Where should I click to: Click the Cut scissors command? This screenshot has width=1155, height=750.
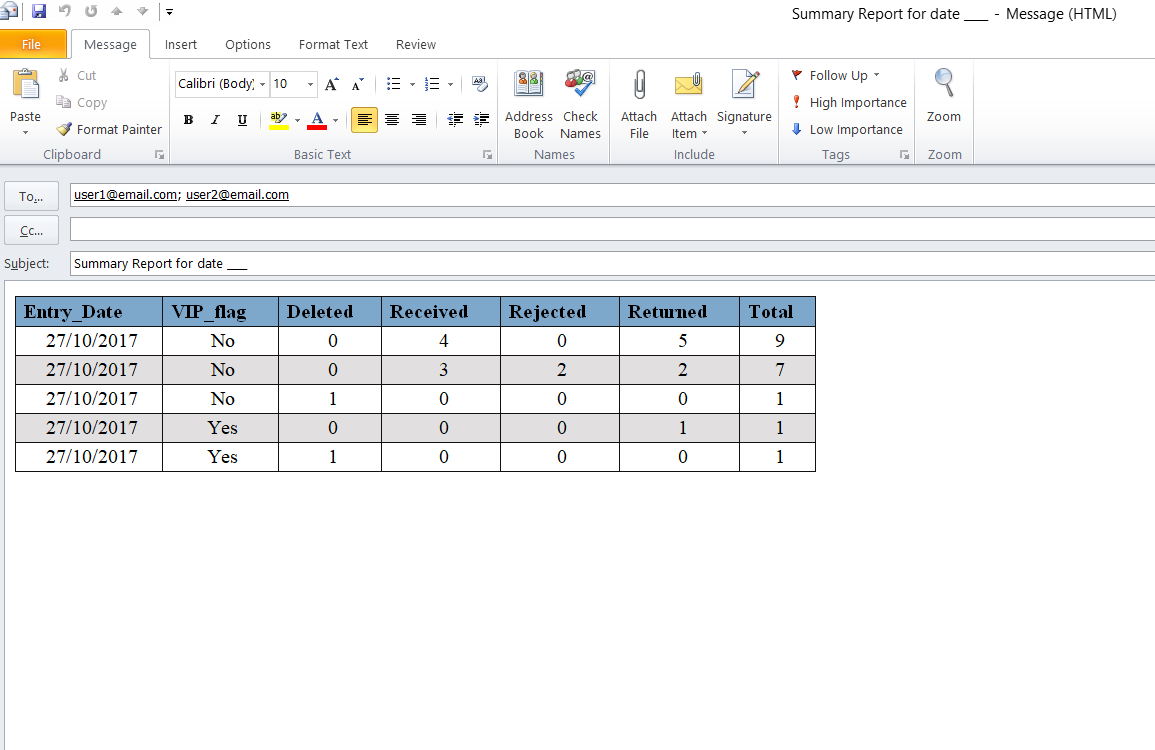click(x=77, y=75)
